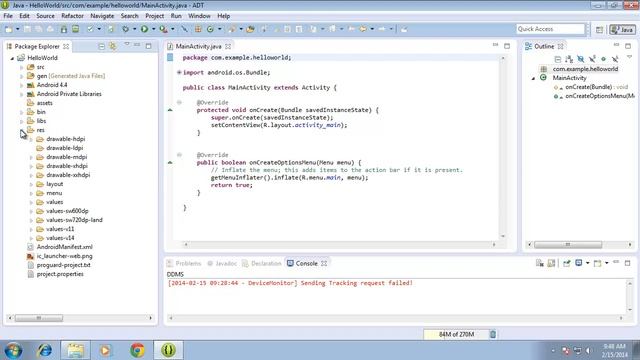Viewport: 640px width, 360px height.
Task: Open the Refactor menu
Action: 72,16
